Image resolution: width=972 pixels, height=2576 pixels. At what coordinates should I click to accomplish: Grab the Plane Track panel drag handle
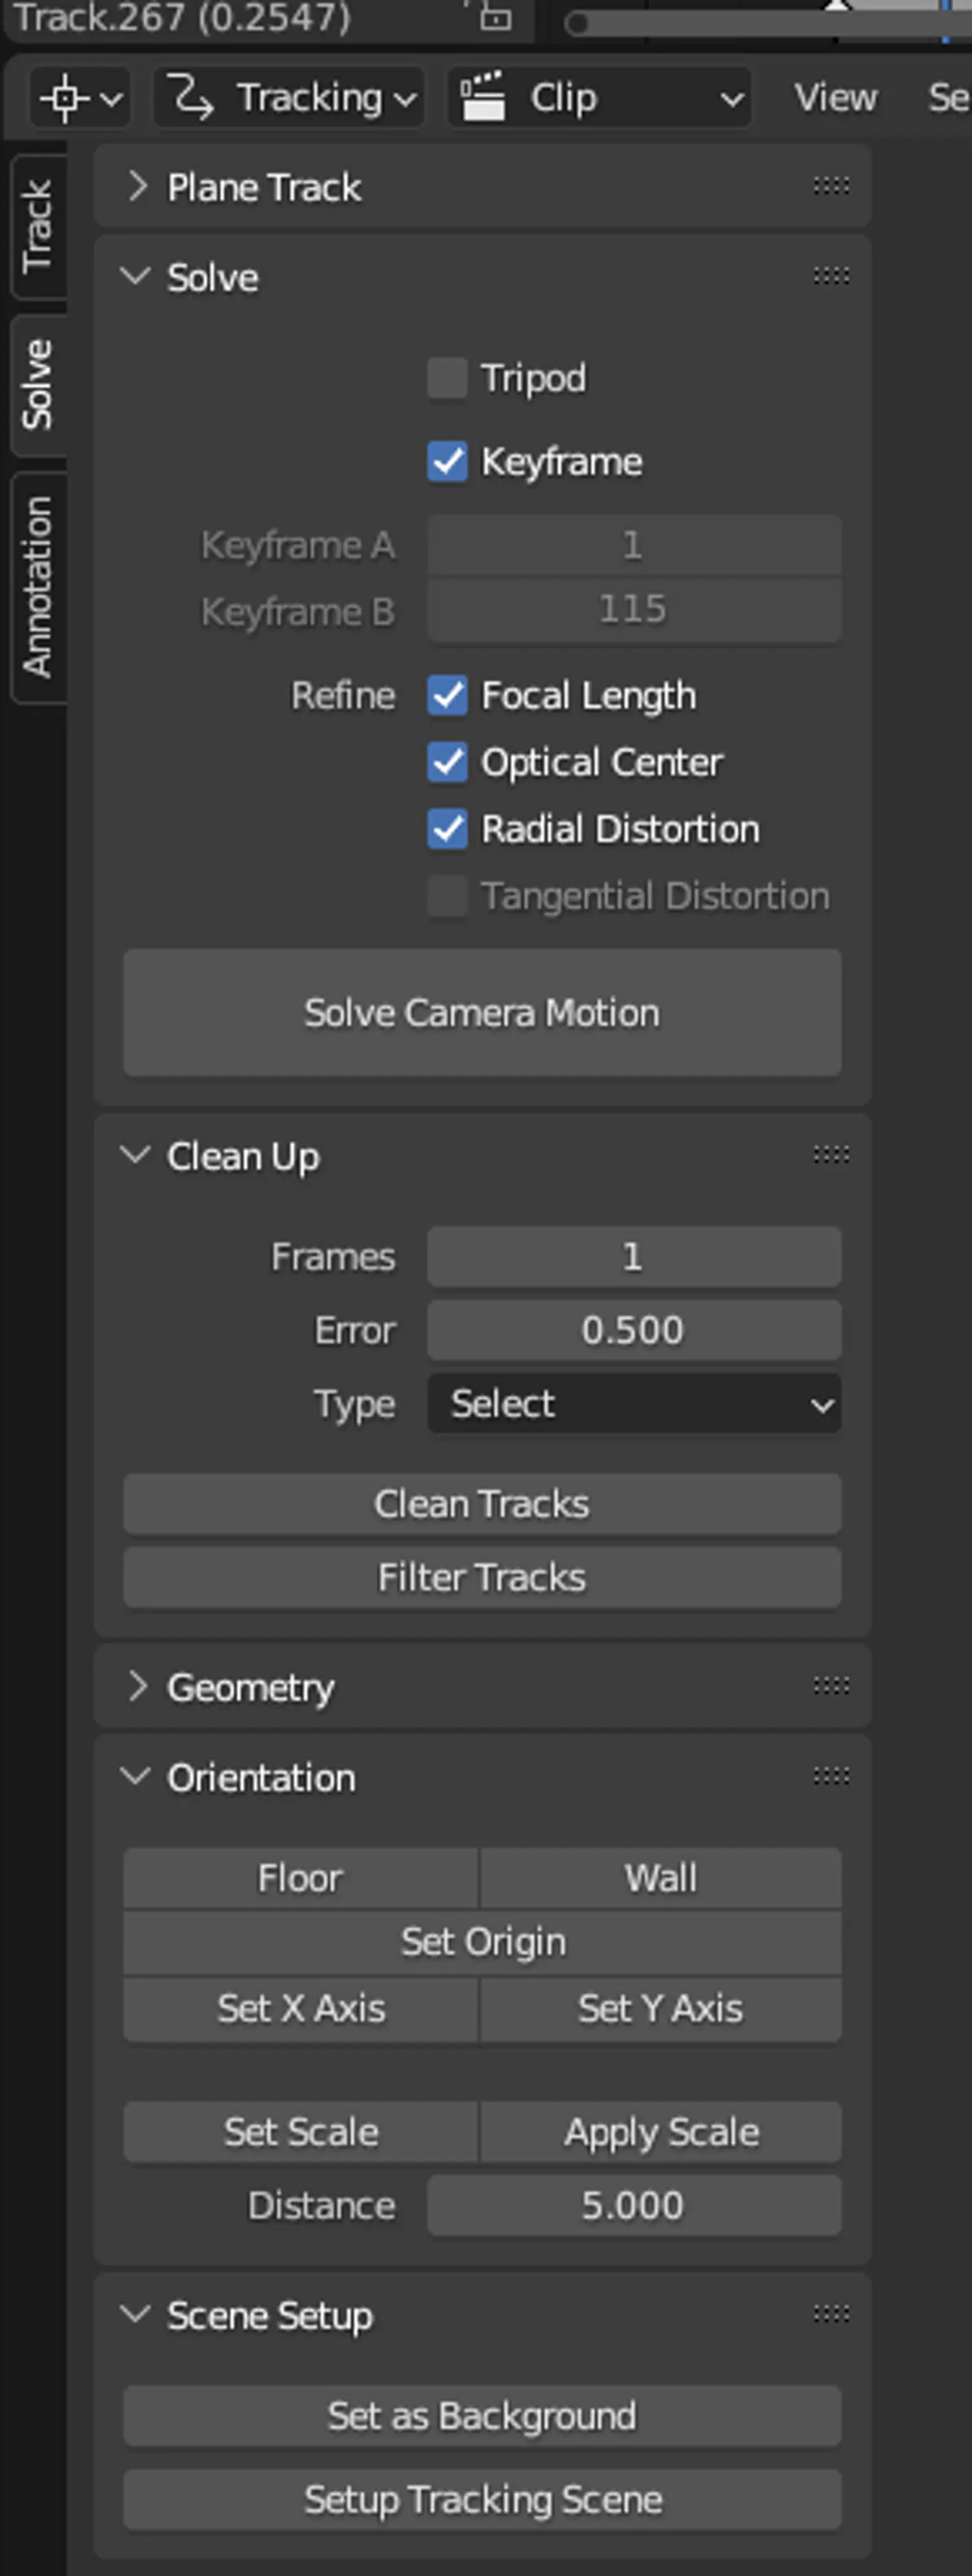[x=831, y=186]
